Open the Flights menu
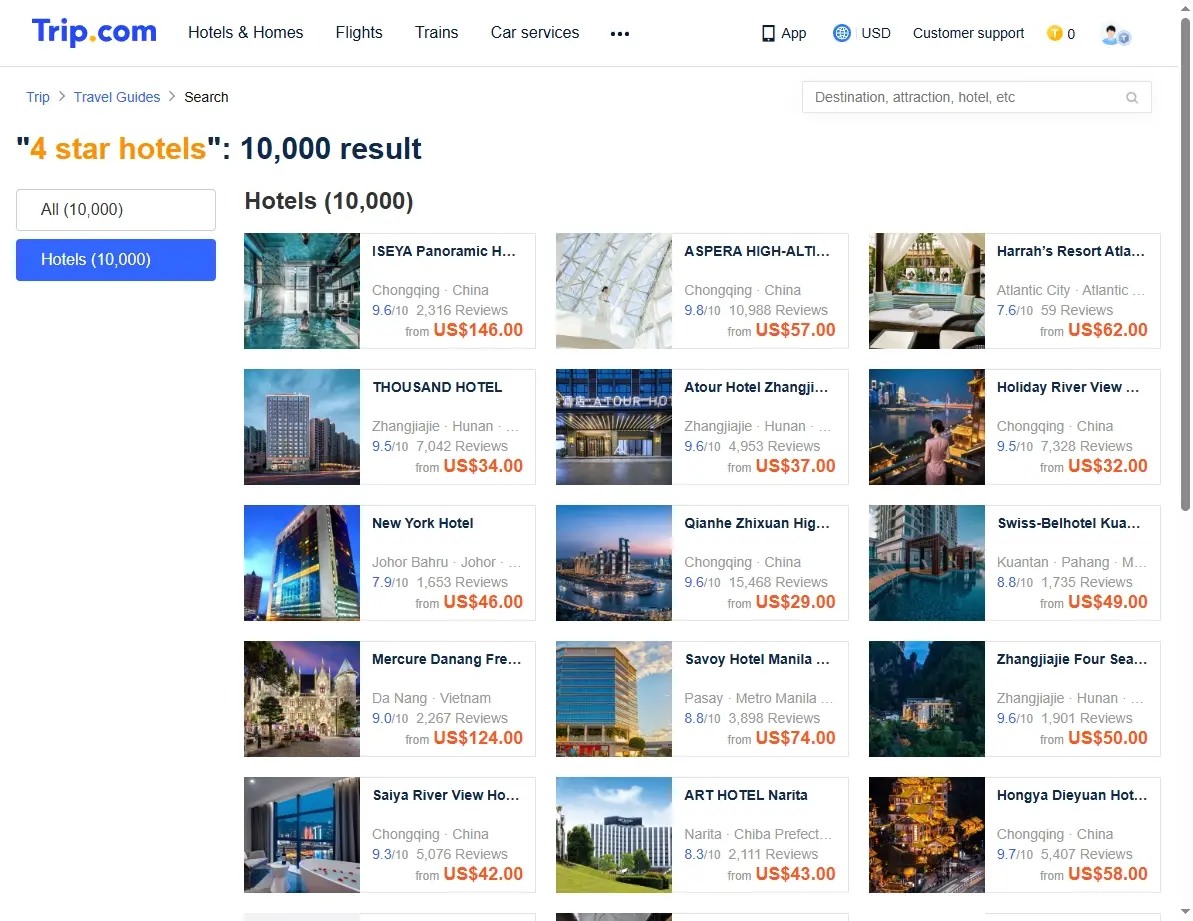Screen dimensions: 1193x921 coord(359,33)
